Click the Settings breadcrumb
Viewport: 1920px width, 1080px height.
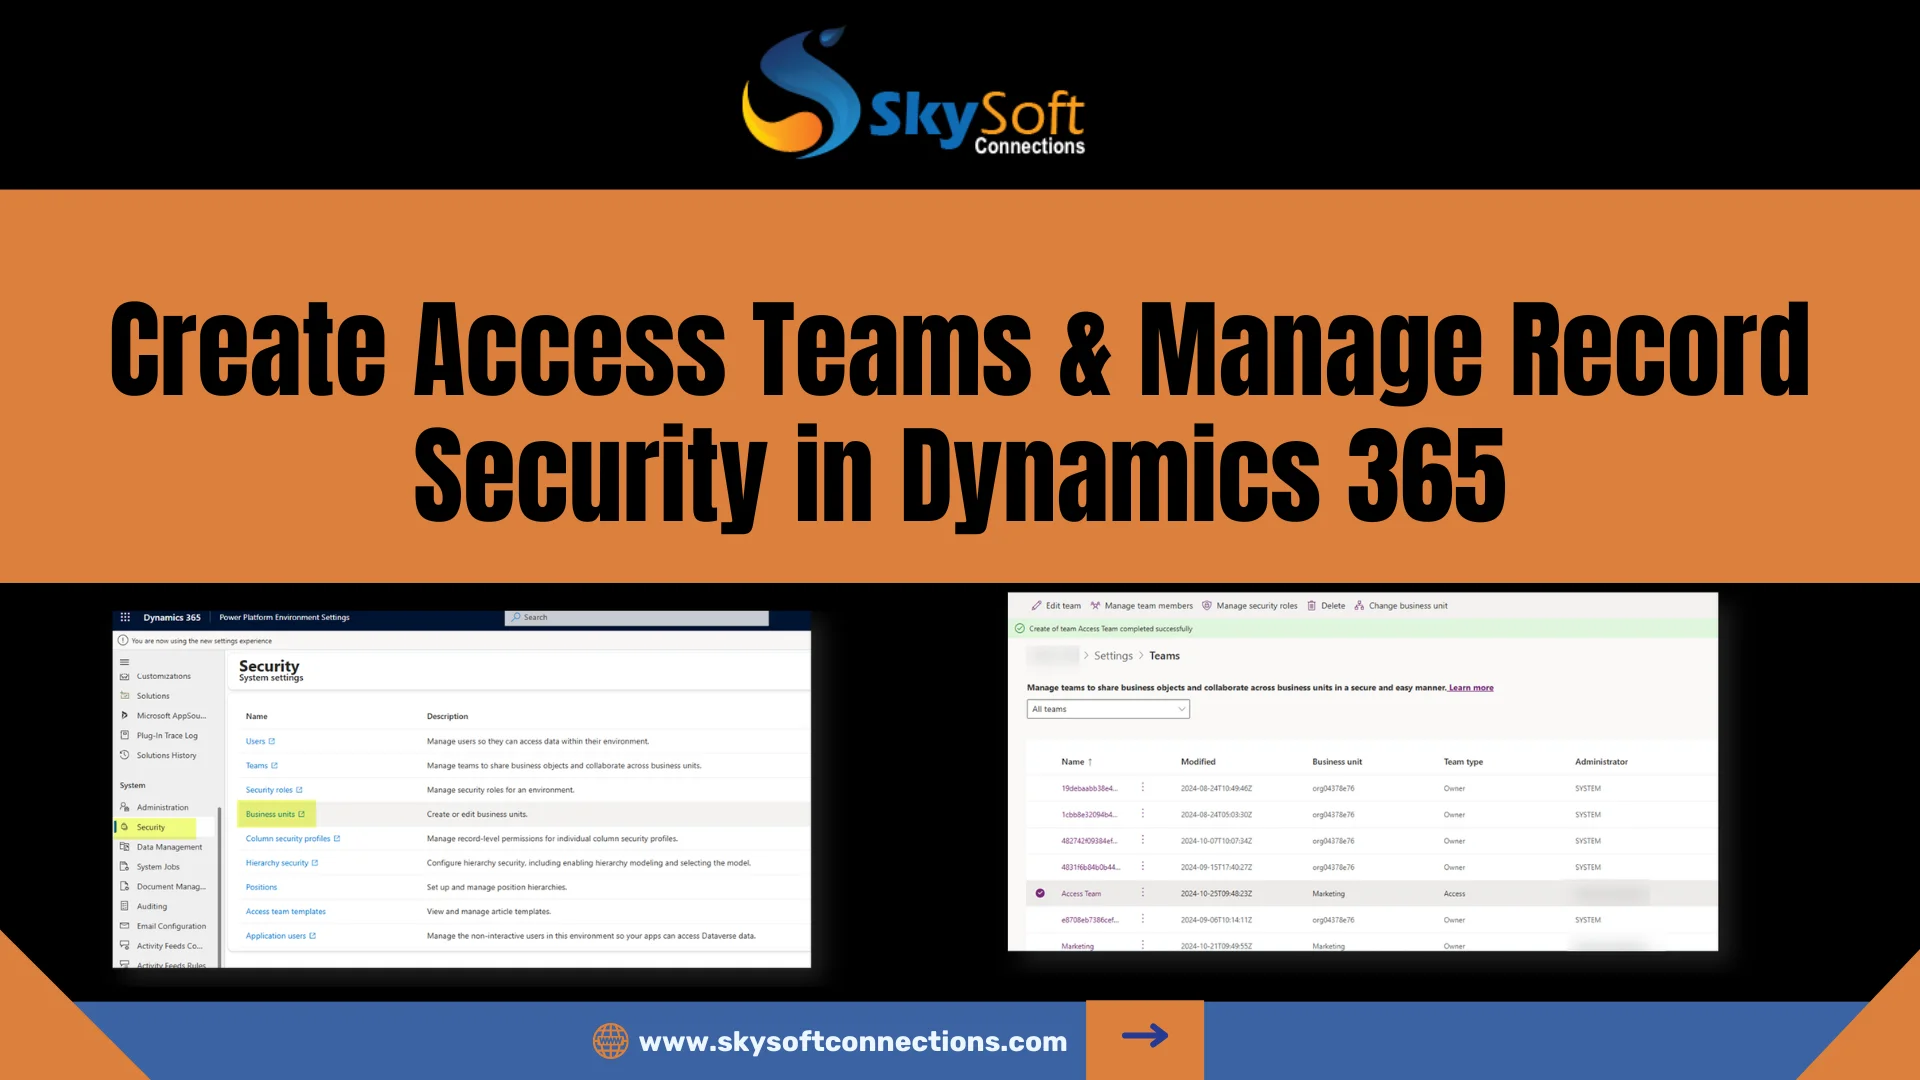(1113, 656)
